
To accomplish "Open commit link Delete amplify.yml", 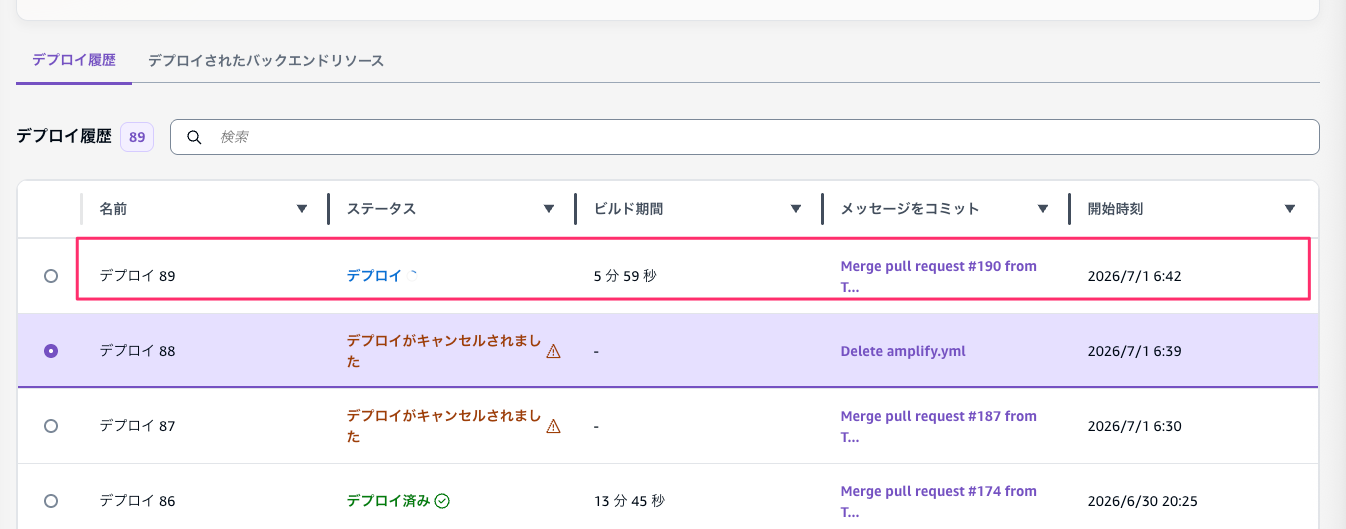I will coord(903,351).
